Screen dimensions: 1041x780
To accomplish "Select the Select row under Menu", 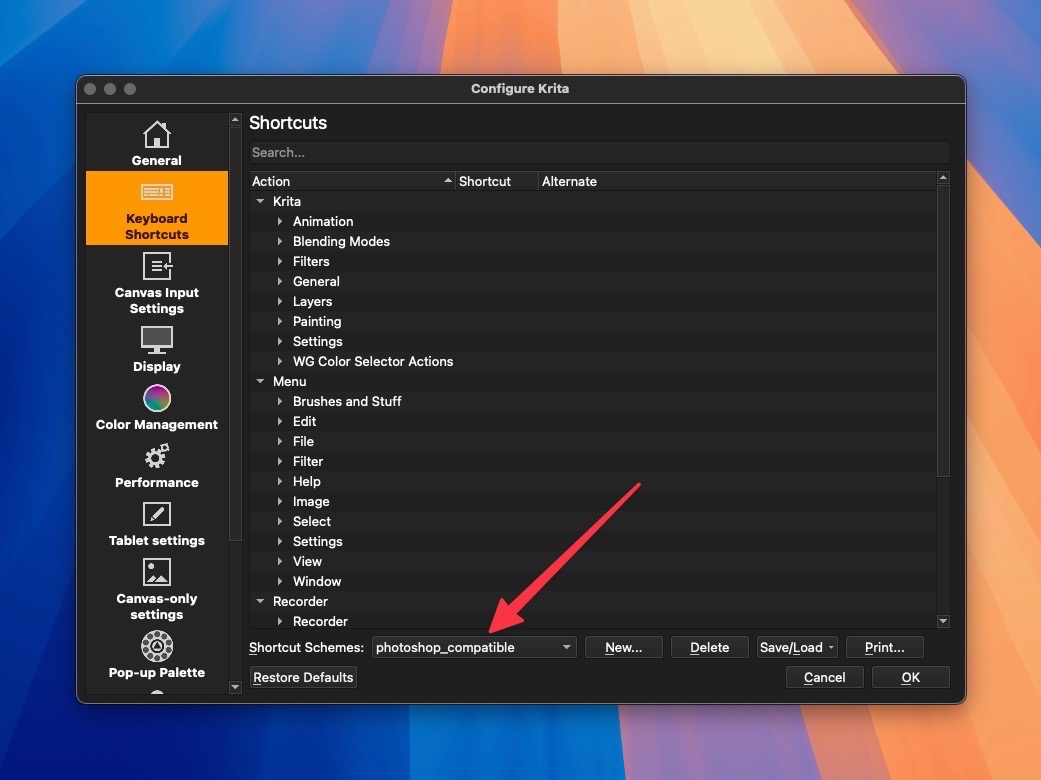I will 593,521.
